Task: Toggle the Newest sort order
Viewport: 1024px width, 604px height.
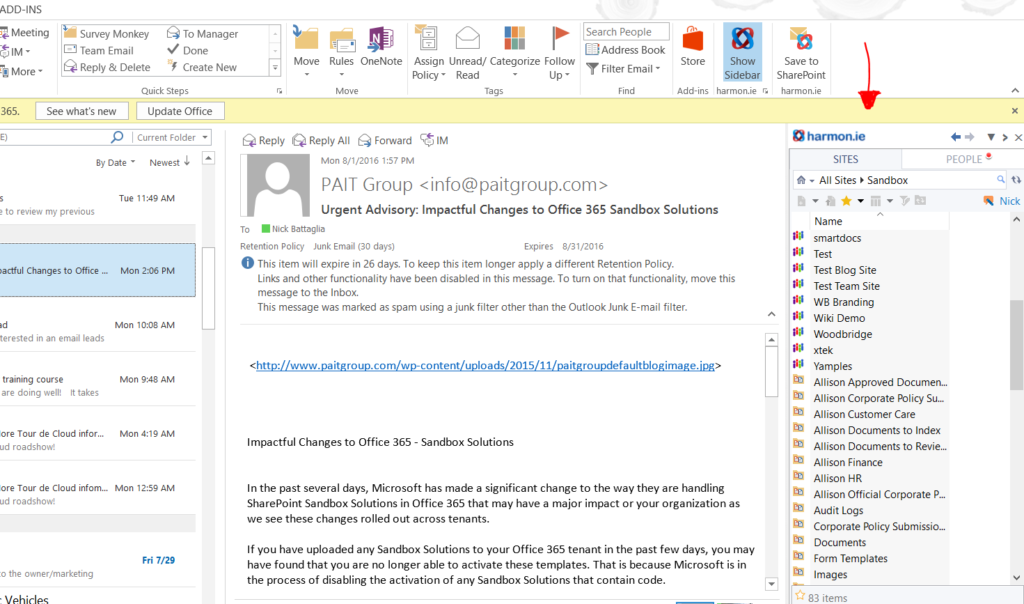Action: [x=169, y=162]
